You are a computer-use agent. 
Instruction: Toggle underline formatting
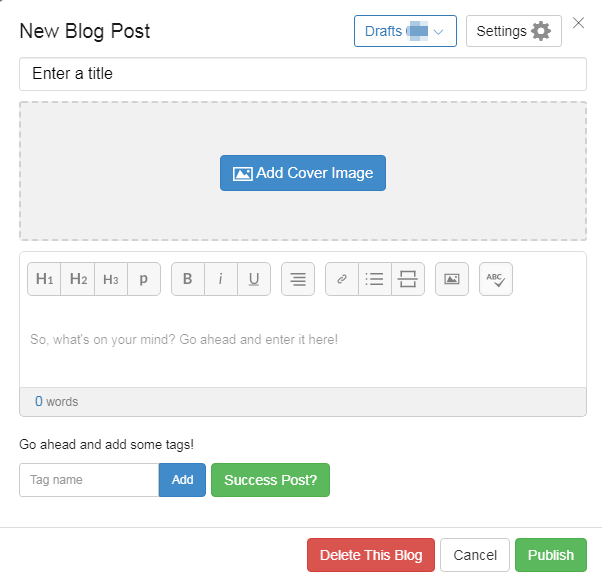coord(254,279)
